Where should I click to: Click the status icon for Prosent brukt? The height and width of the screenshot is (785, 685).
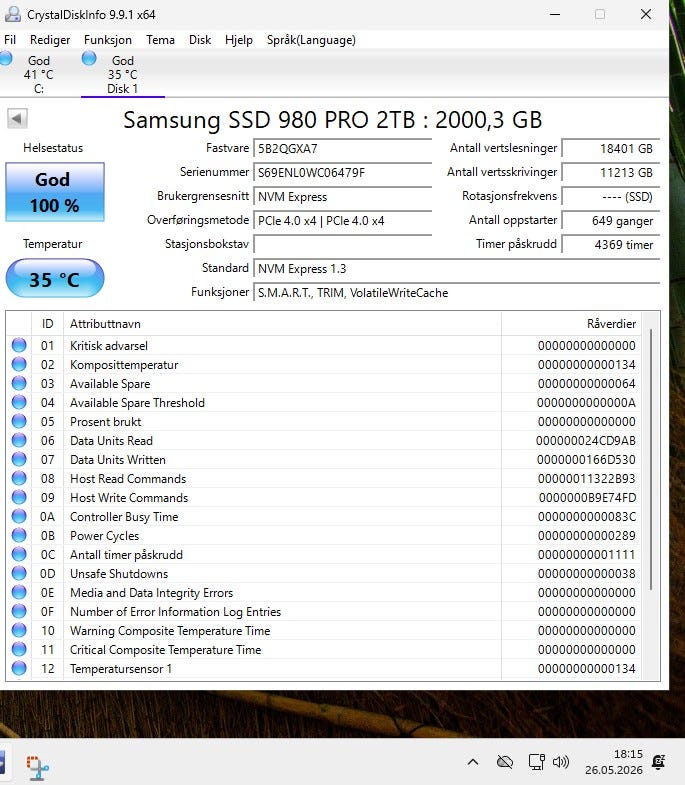(x=19, y=421)
